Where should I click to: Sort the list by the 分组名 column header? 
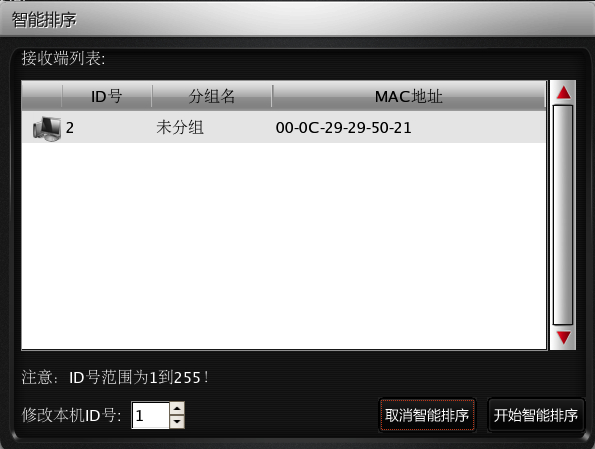212,96
